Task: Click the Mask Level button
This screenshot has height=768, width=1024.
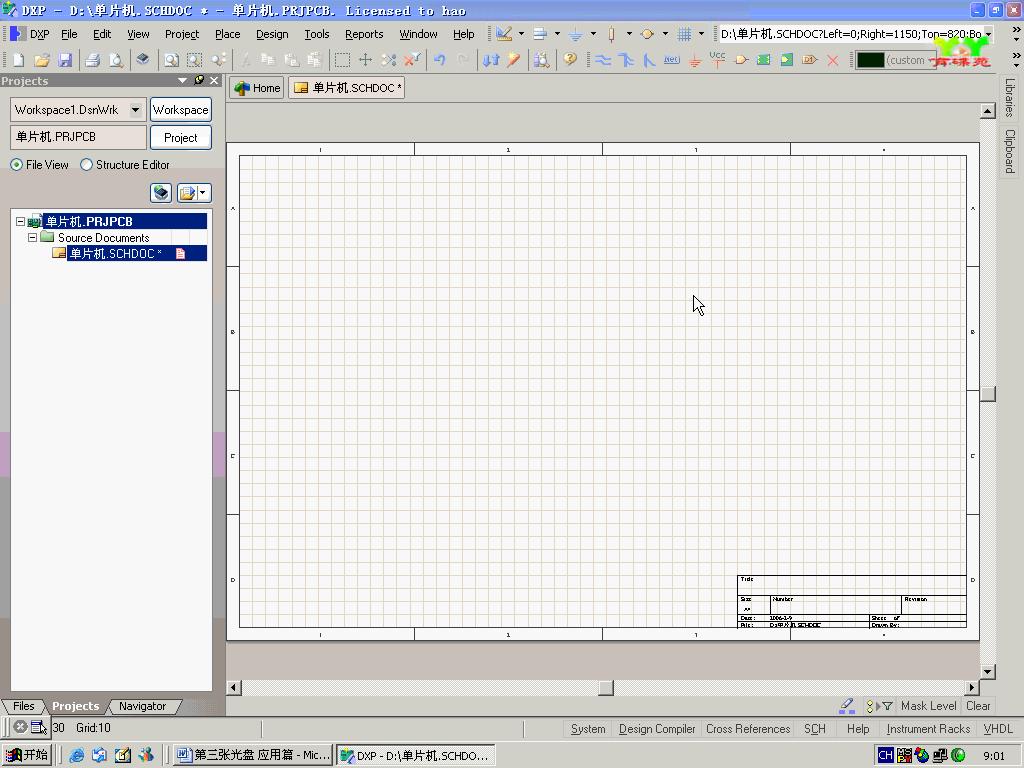Action: (928, 706)
